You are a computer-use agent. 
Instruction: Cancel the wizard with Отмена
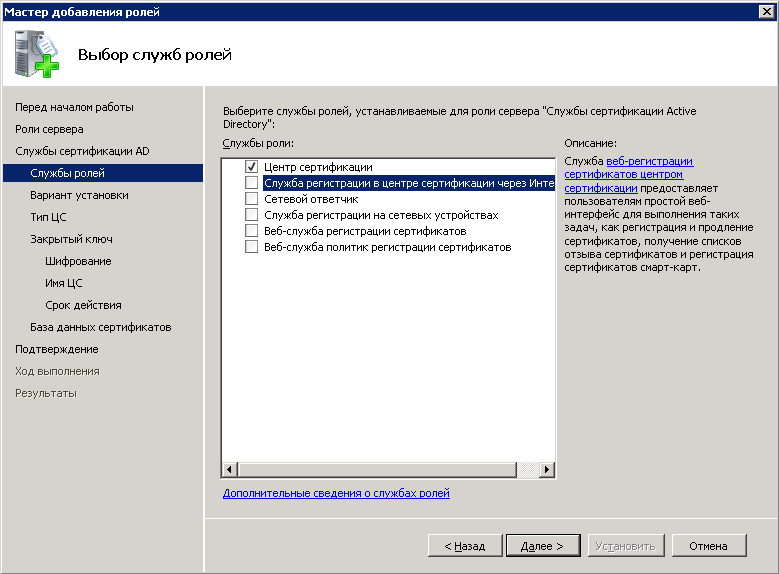tap(709, 546)
